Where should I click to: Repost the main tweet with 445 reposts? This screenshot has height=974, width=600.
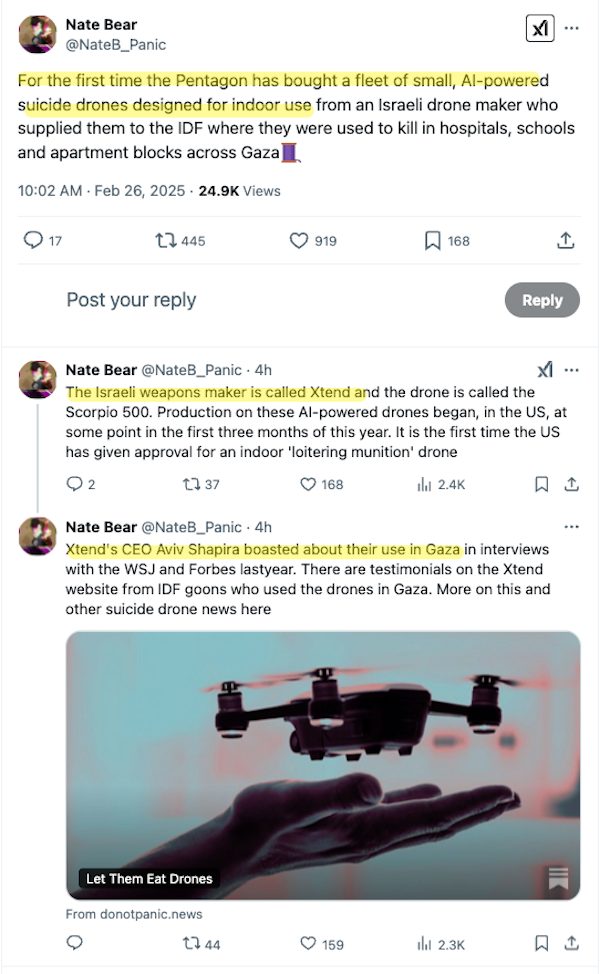pyautogui.click(x=180, y=240)
